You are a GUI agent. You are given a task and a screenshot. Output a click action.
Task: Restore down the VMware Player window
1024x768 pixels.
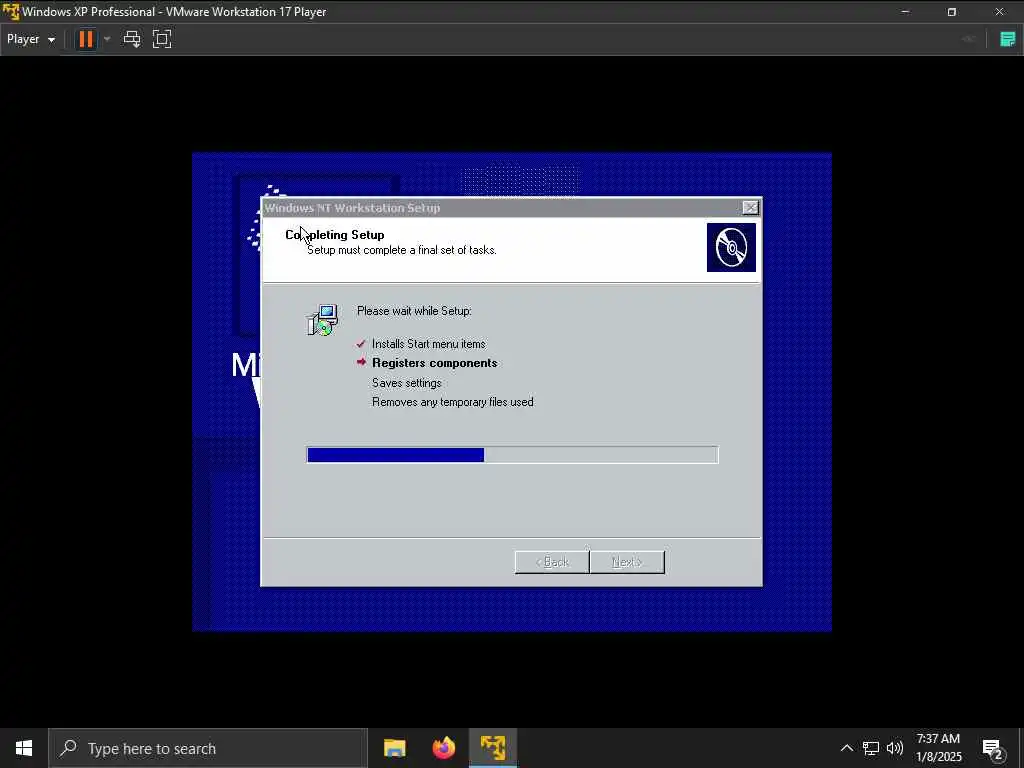[952, 12]
